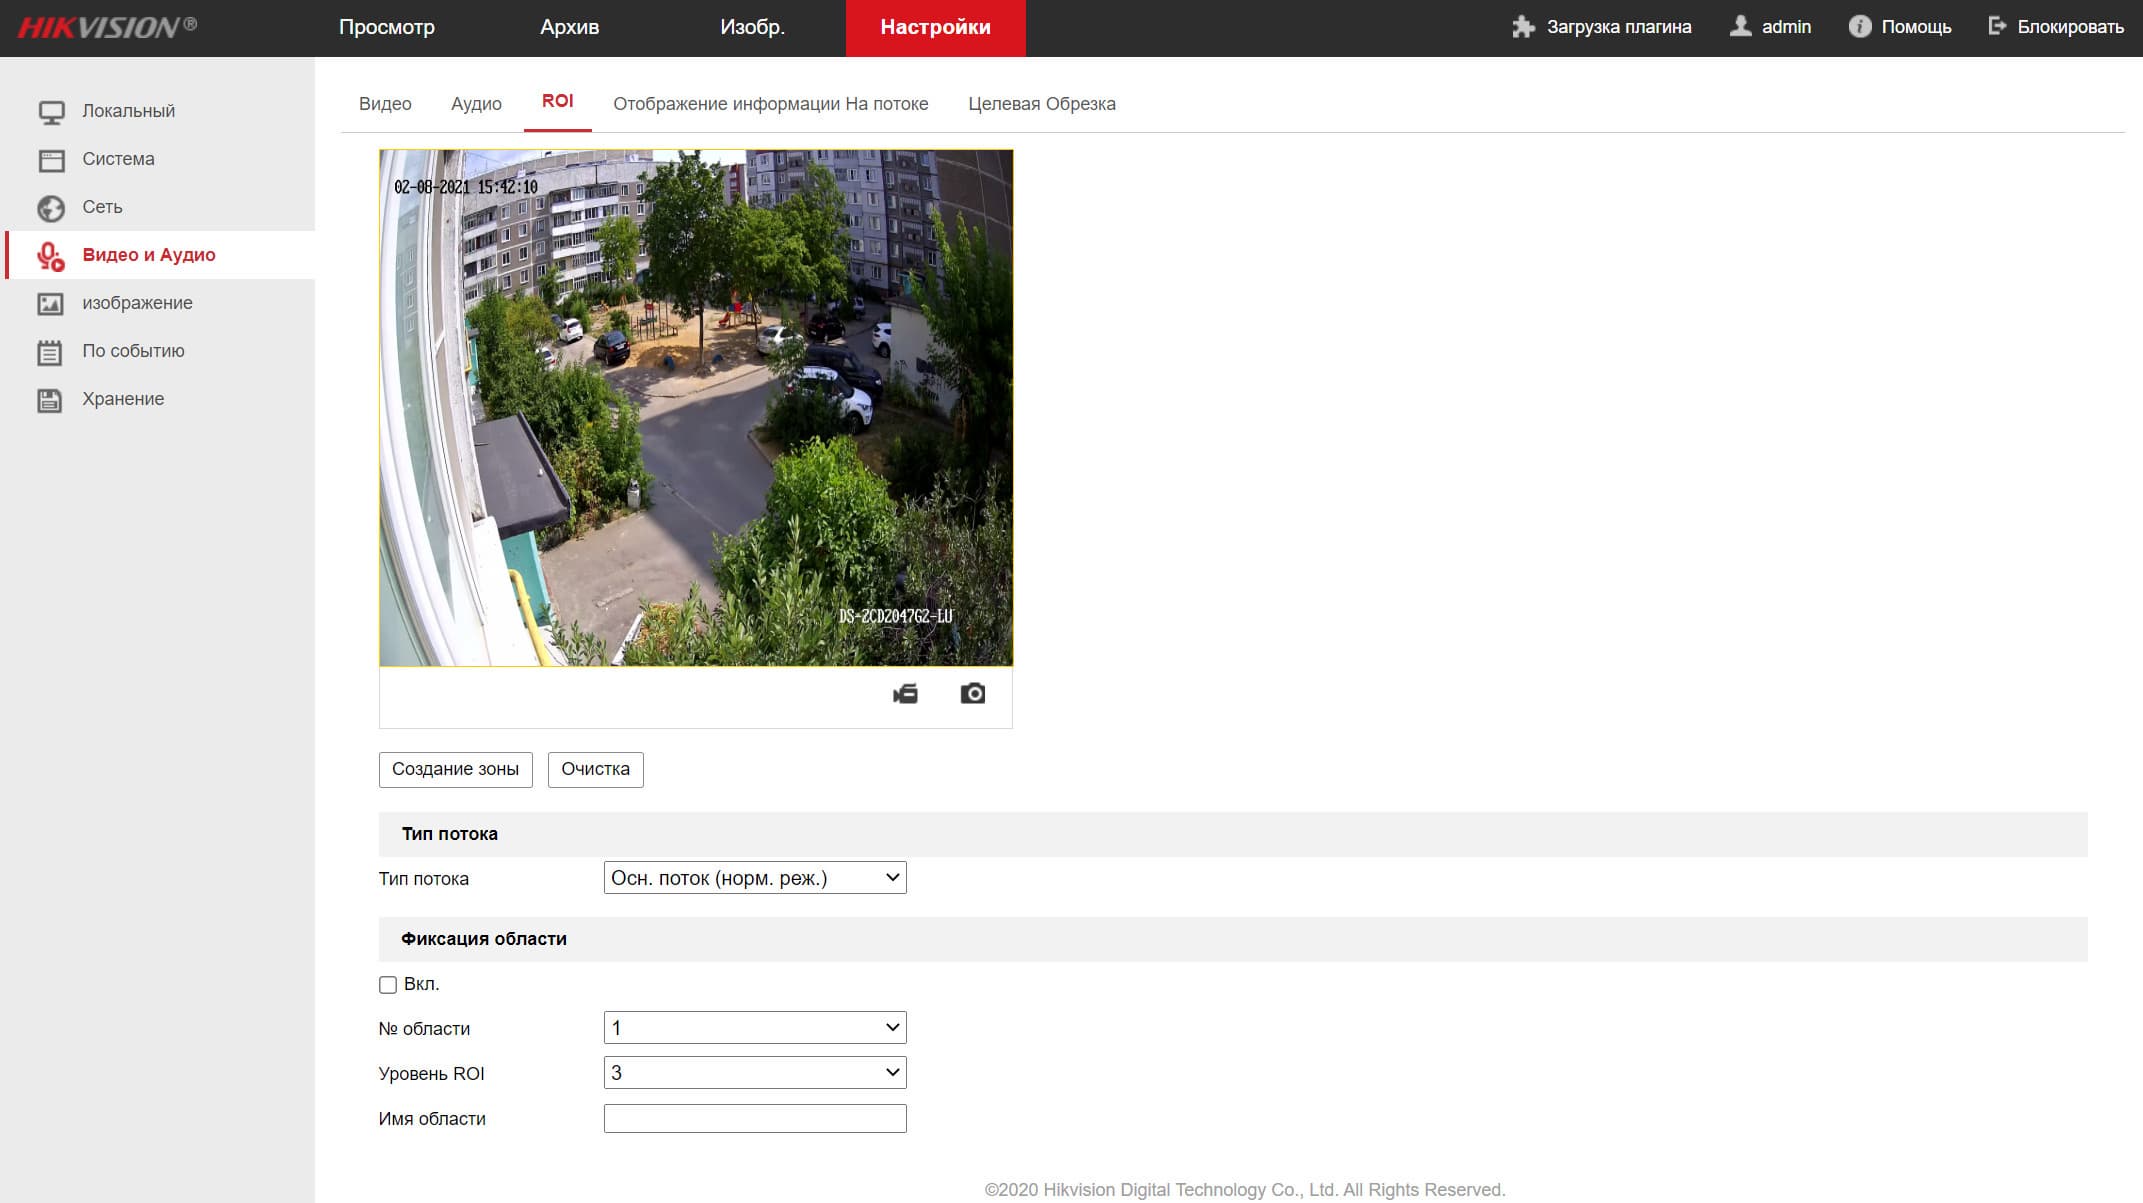Viewport: 2143px width, 1203px height.
Task: Click the event calendar icon in sidebar
Action: tap(50, 352)
